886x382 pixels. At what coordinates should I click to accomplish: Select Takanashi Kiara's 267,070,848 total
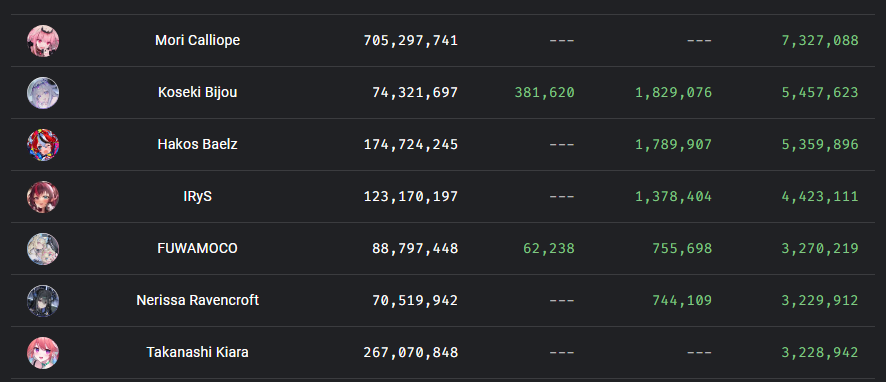(x=411, y=353)
